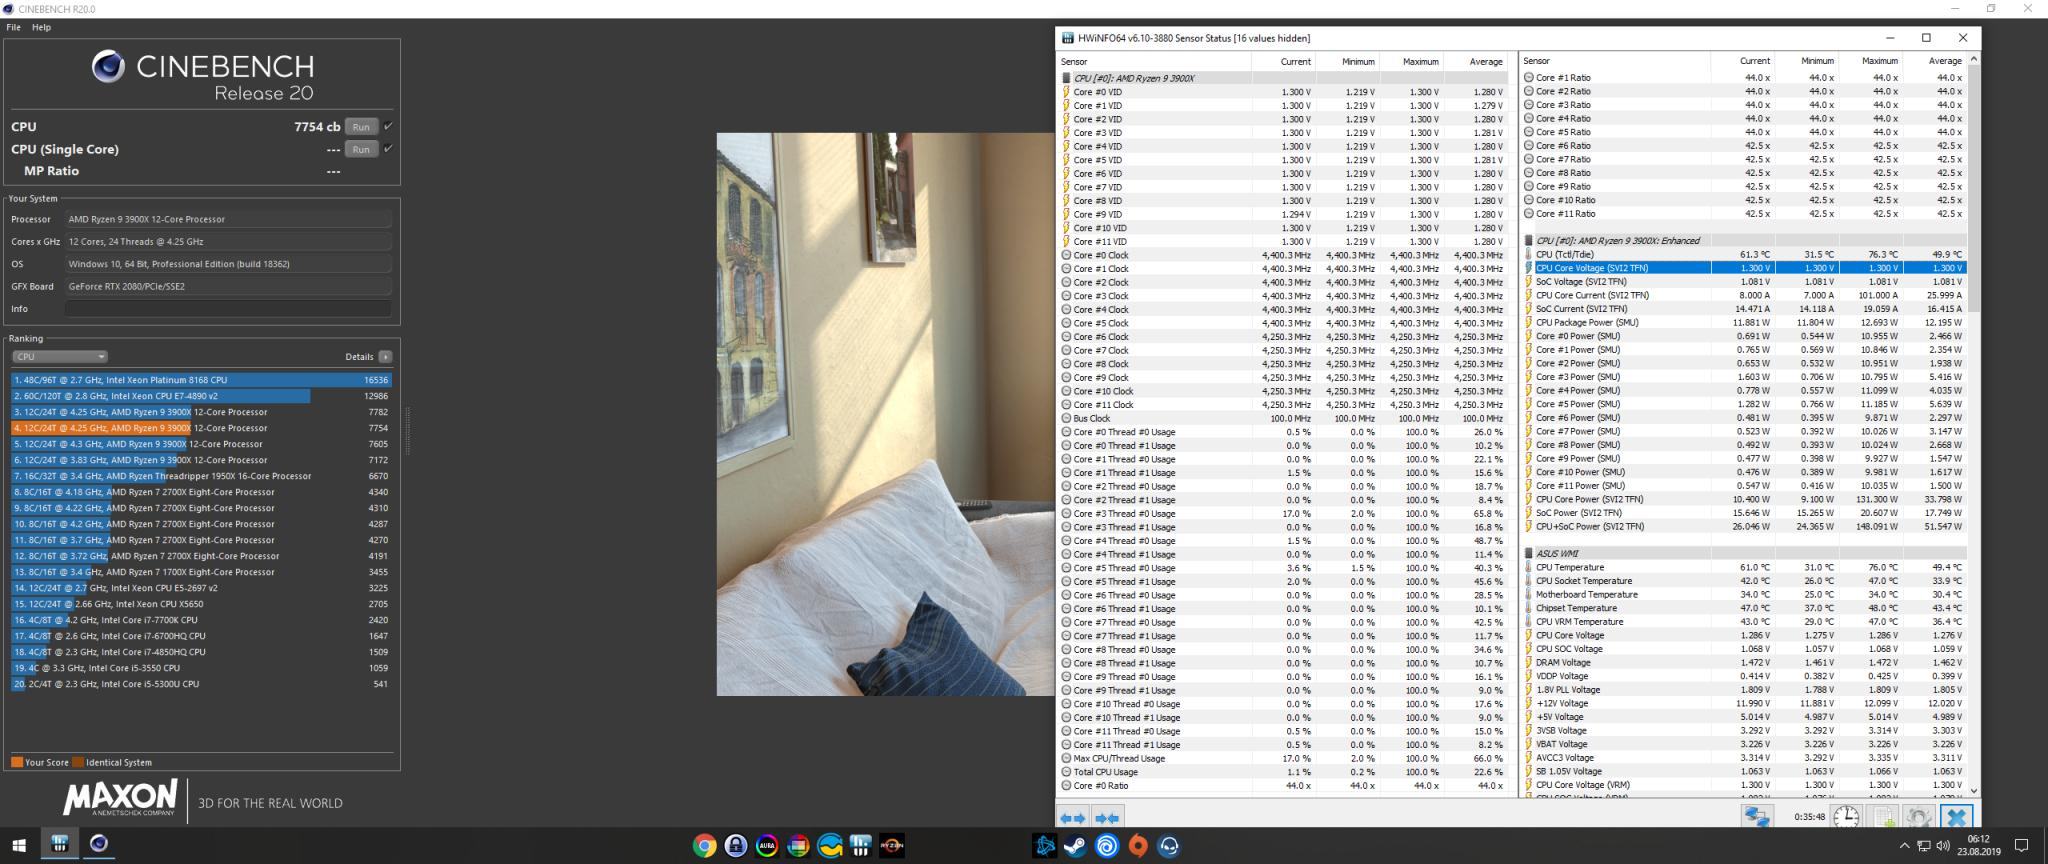Image resolution: width=2048 pixels, height=864 pixels.
Task: Open the Cinebench Help menu
Action: point(41,27)
